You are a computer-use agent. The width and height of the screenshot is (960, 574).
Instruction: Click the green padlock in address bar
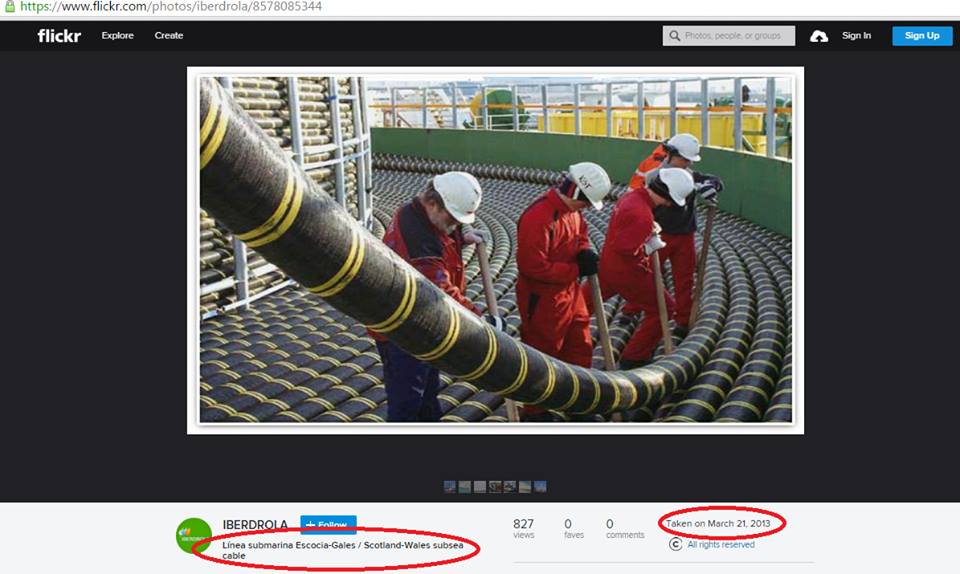[x=8, y=6]
